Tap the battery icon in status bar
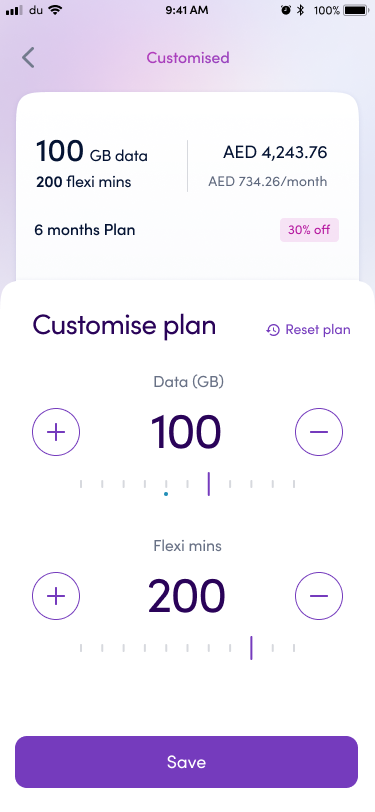Image resolution: width=375 pixels, height=812 pixels. pyautogui.click(x=356, y=10)
